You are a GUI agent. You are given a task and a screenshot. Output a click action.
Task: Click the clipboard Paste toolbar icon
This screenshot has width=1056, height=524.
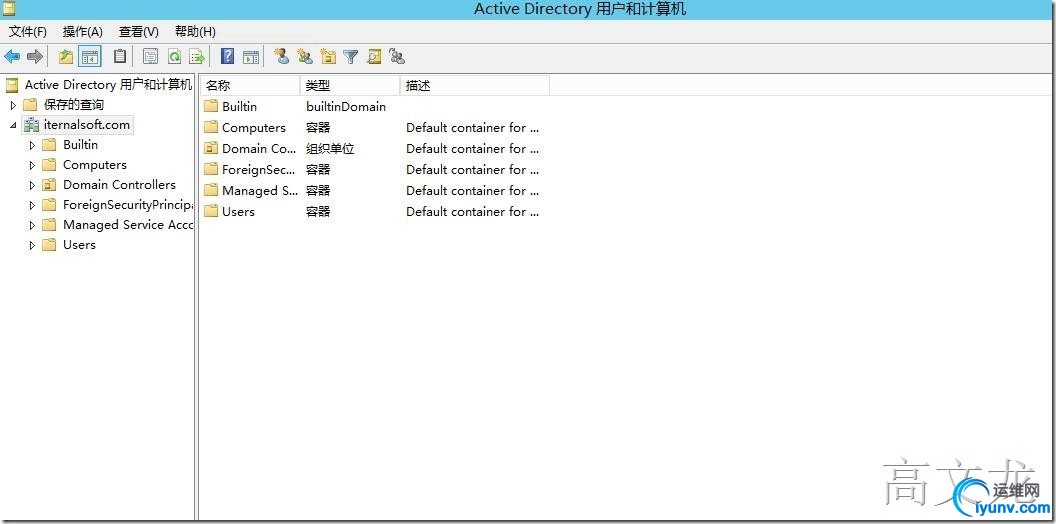click(x=120, y=57)
